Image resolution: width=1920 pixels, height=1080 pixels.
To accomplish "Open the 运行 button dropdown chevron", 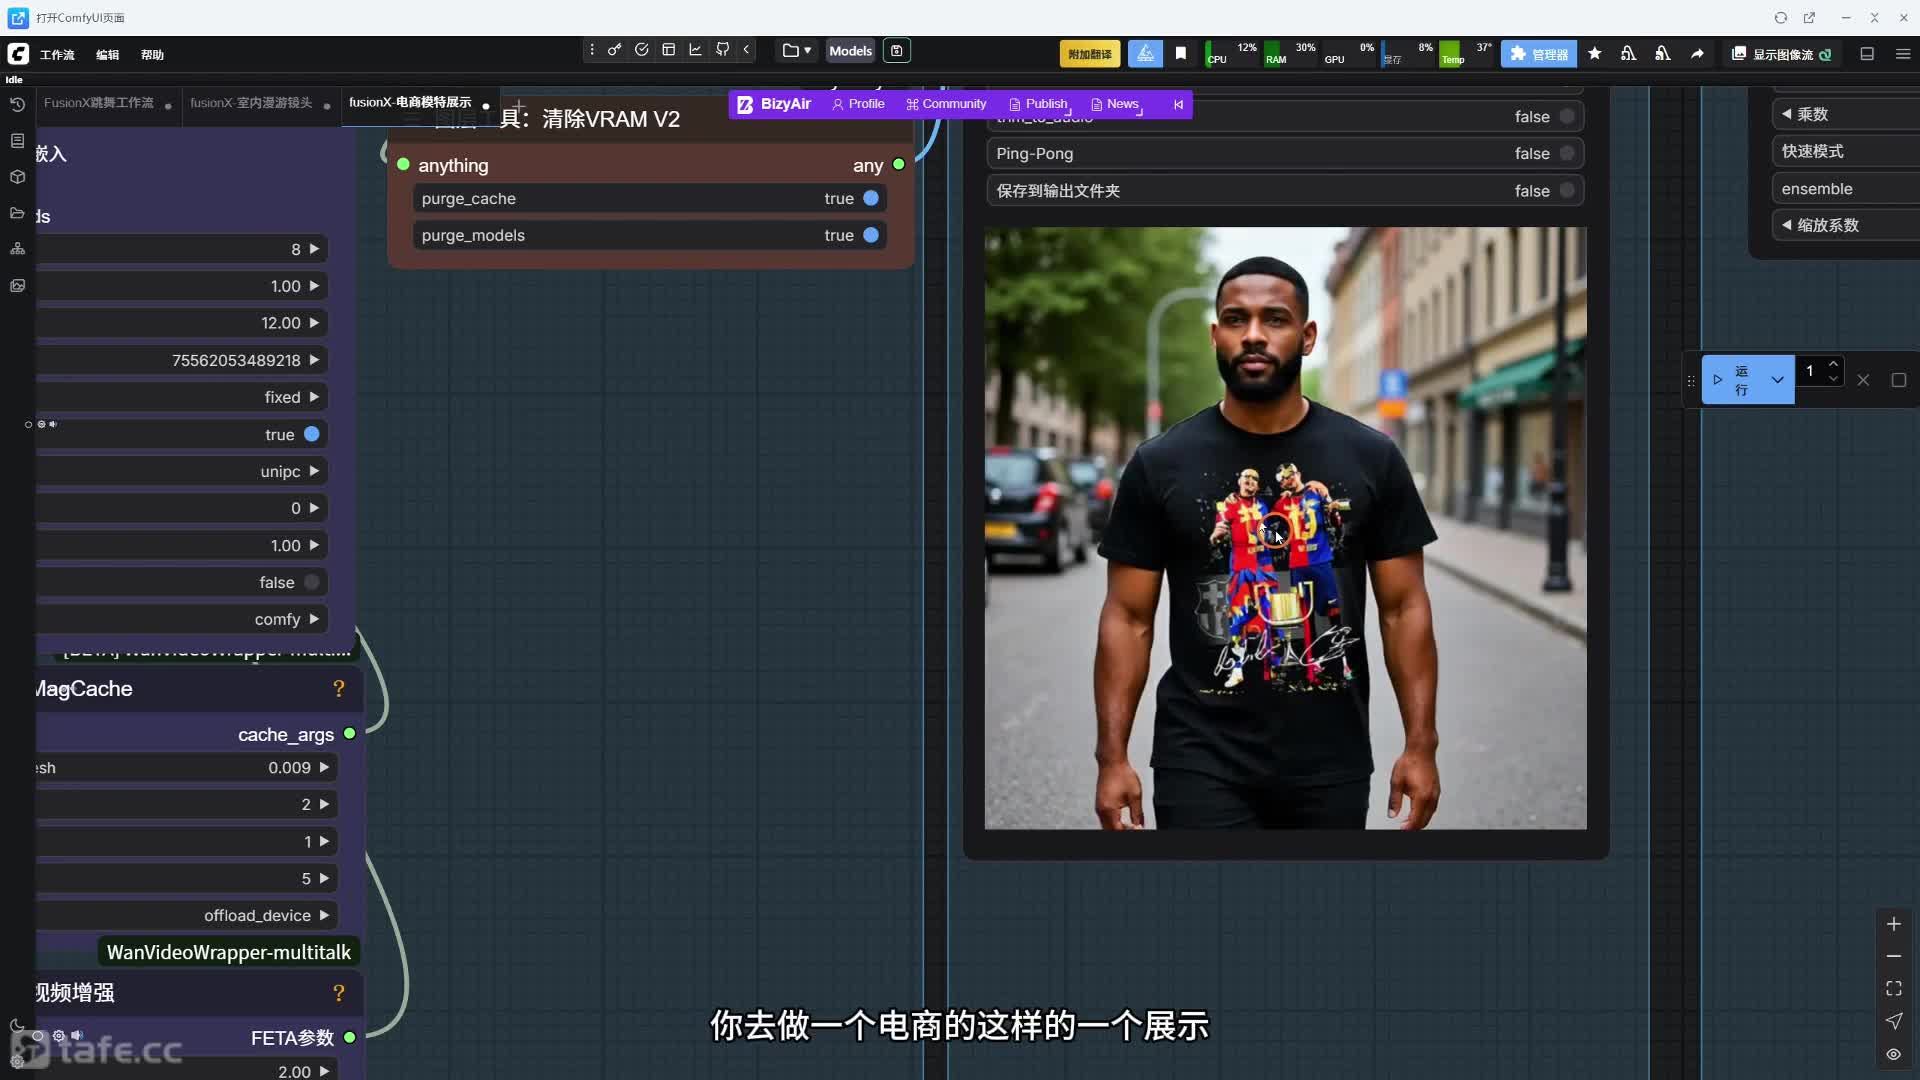I will click(x=1777, y=380).
